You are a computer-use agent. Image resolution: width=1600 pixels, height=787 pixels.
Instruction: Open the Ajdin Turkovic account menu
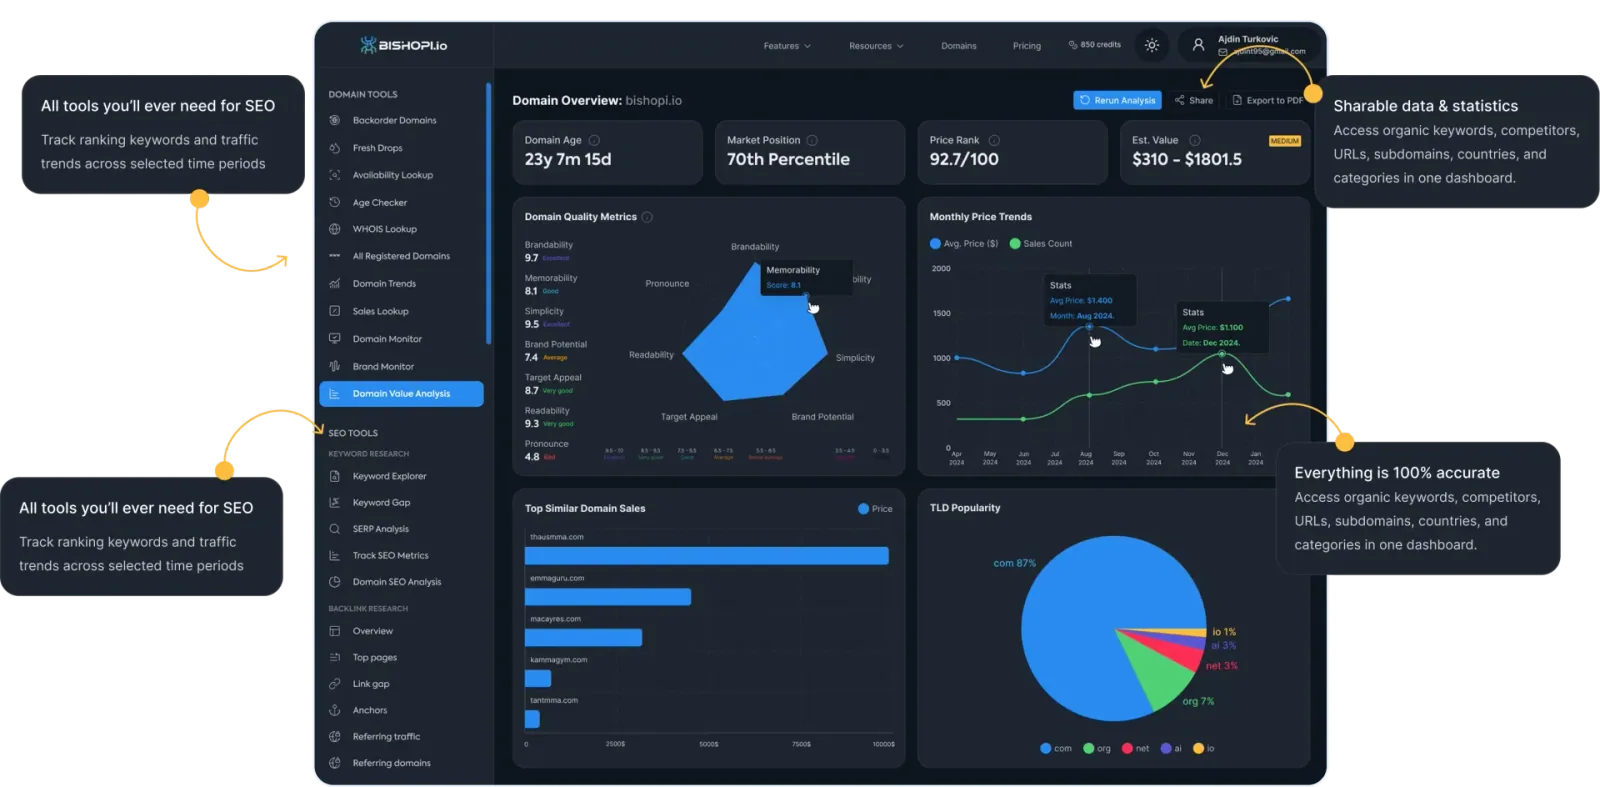(x=1248, y=45)
